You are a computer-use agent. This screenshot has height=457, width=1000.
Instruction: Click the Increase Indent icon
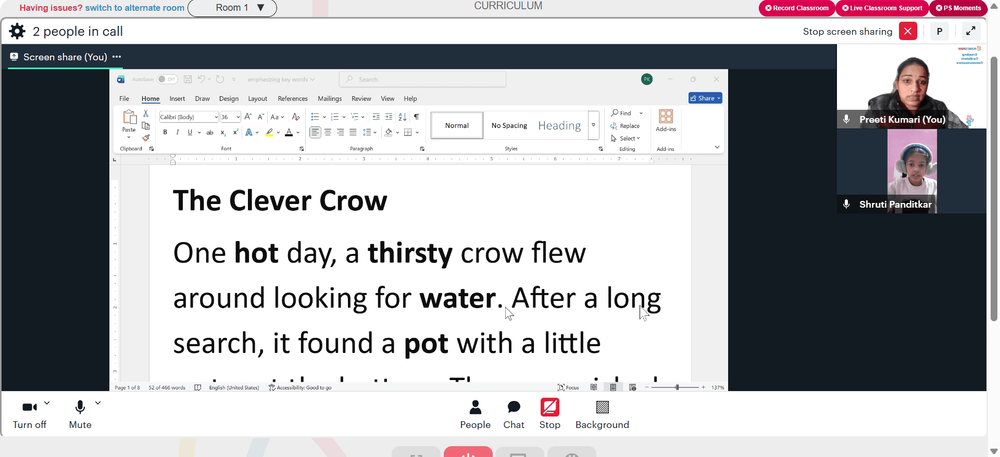[388, 117]
